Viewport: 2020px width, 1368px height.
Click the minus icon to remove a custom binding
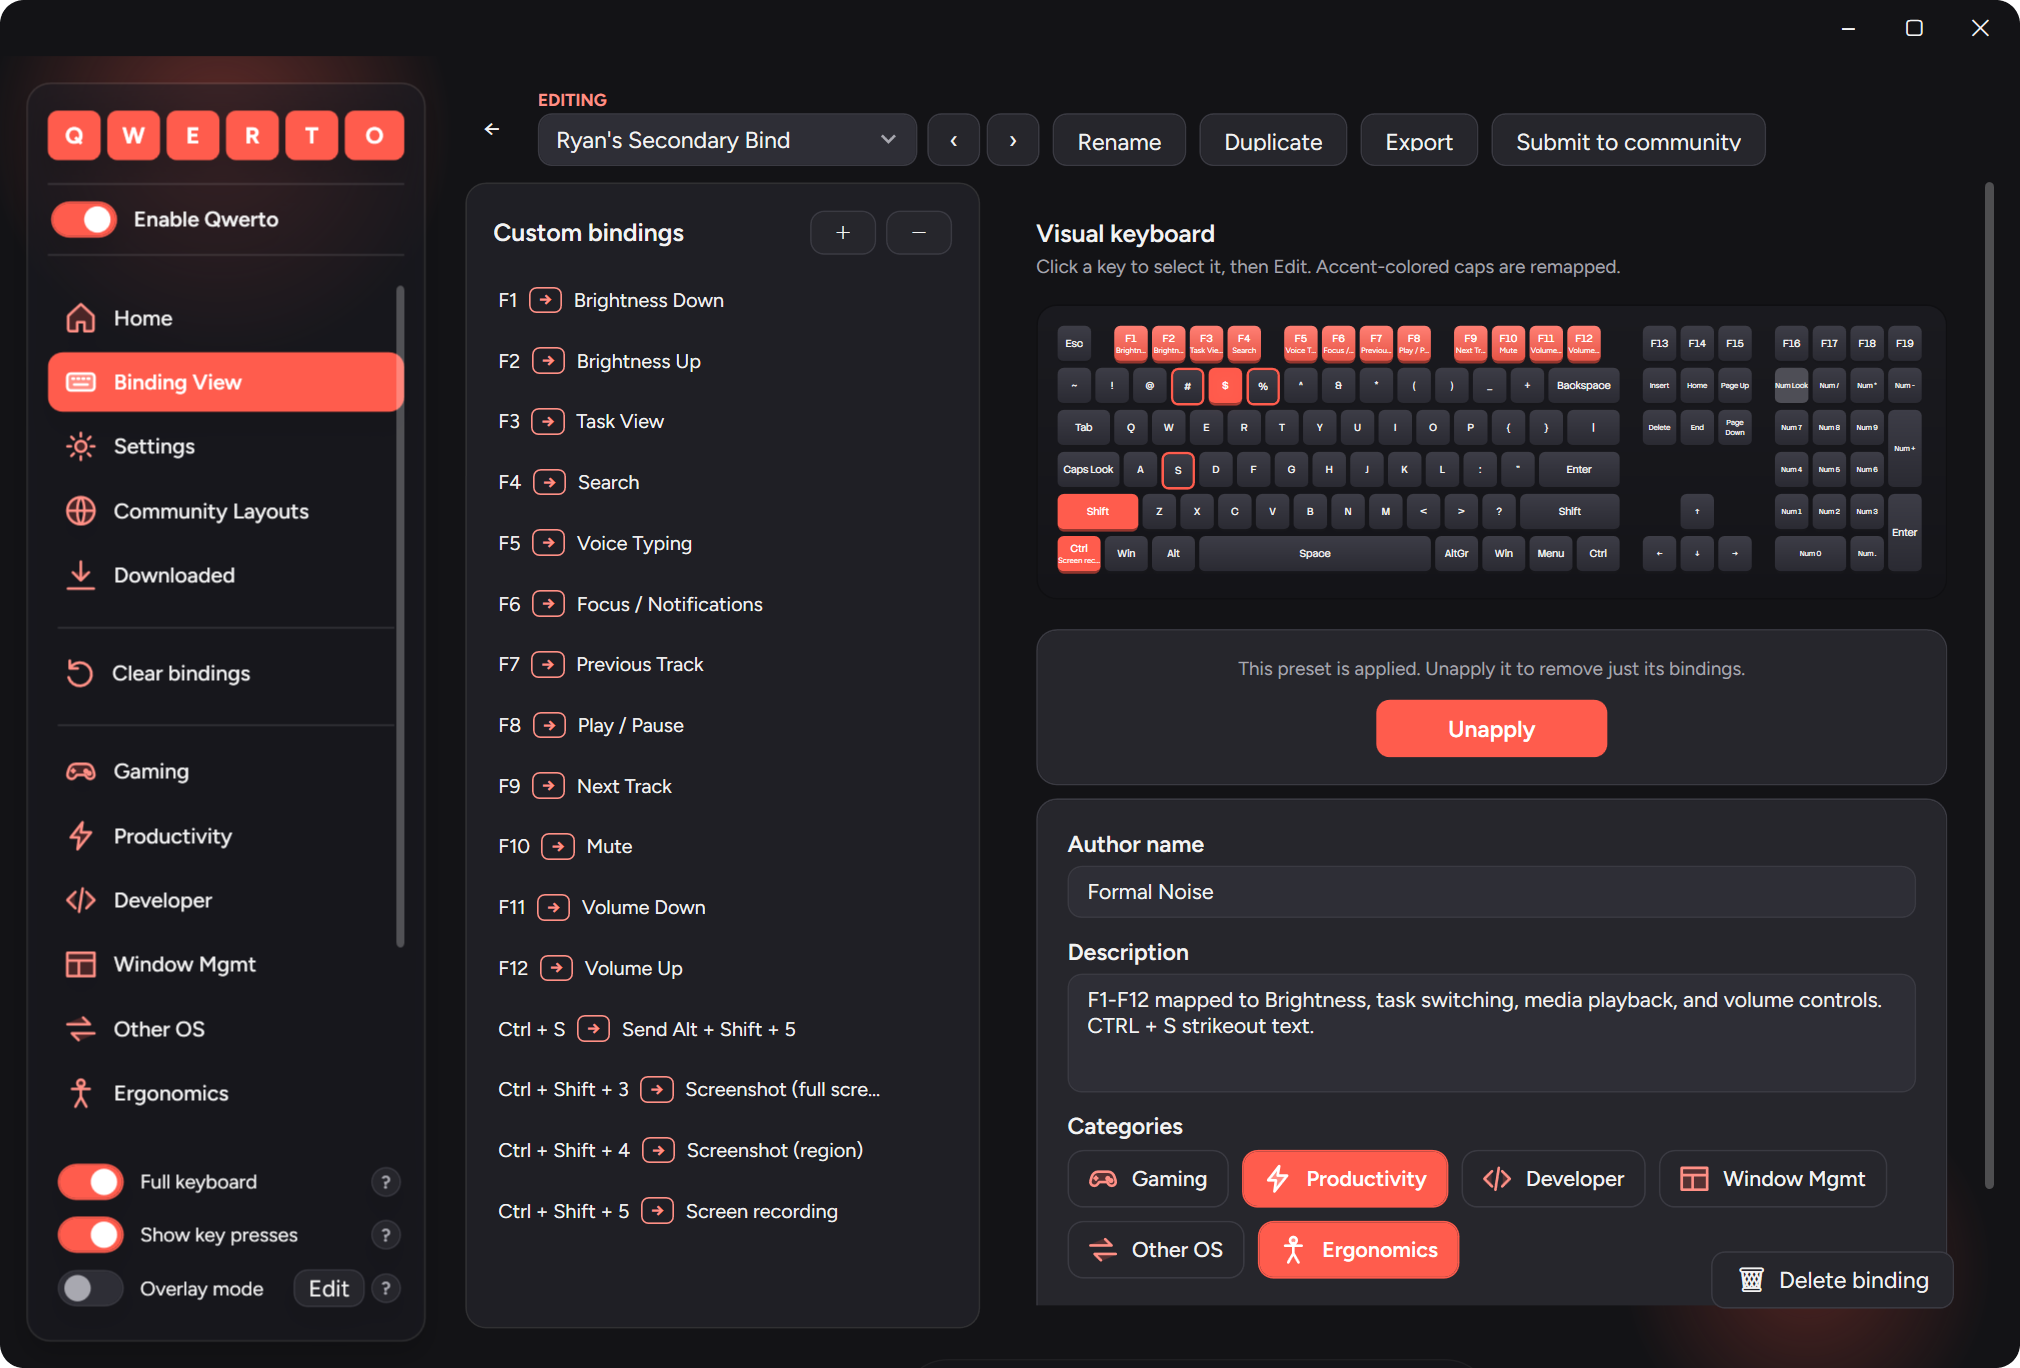click(918, 233)
